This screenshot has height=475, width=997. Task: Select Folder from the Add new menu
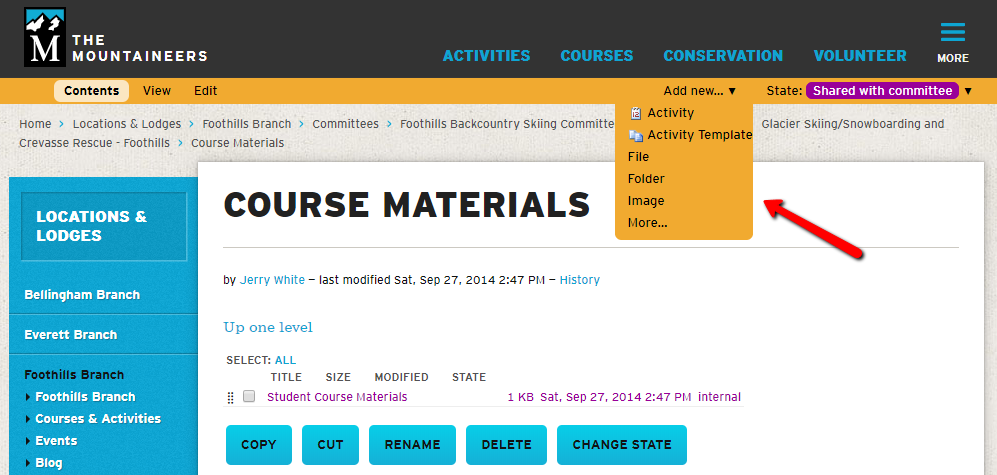point(646,179)
